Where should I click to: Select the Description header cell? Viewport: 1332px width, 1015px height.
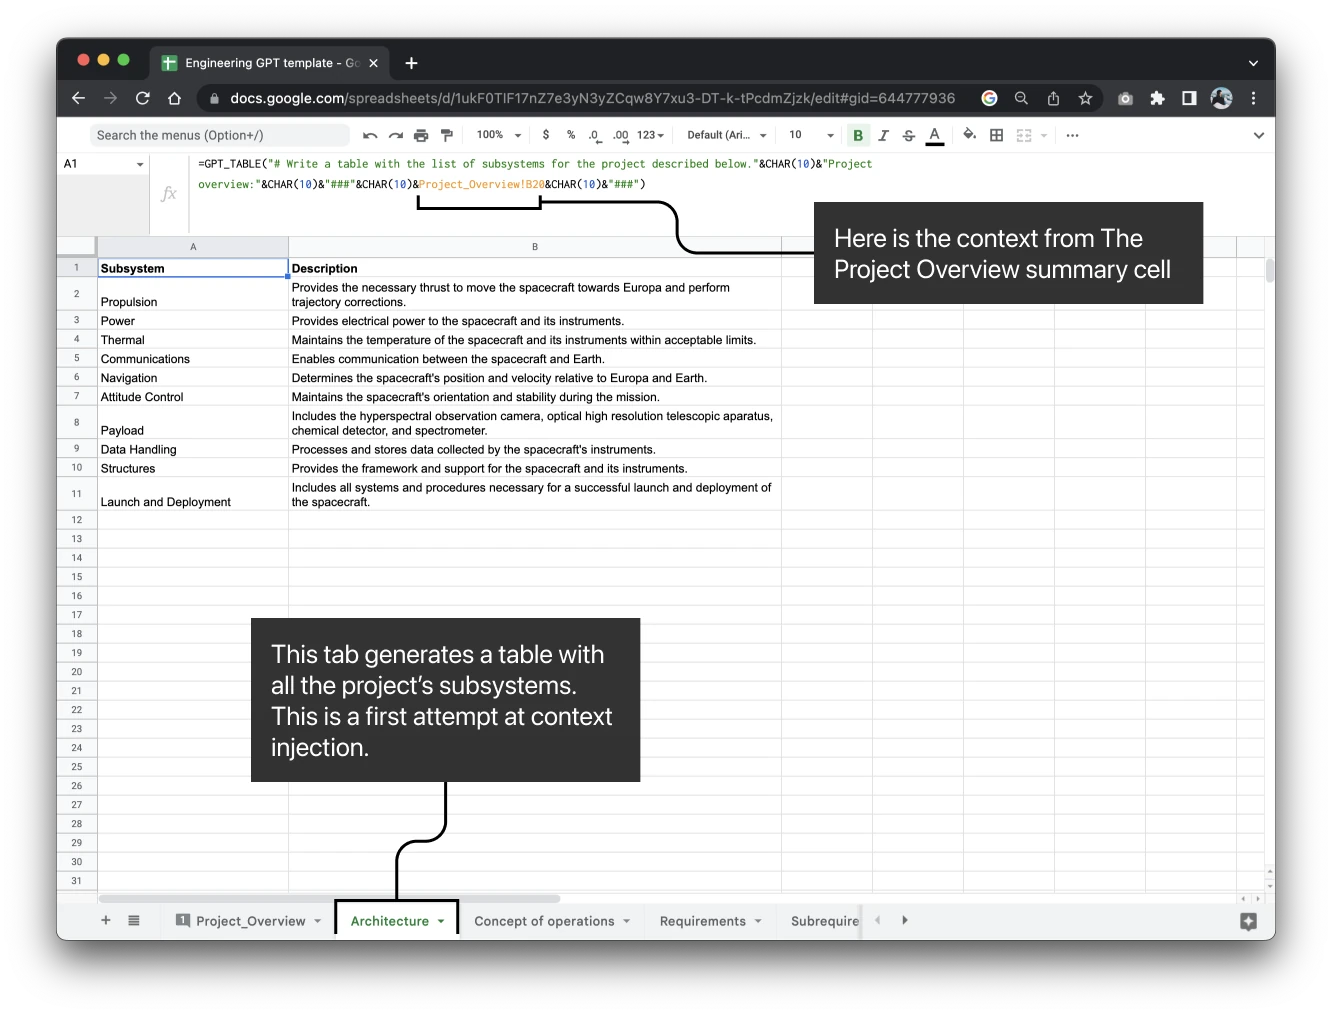coord(535,268)
